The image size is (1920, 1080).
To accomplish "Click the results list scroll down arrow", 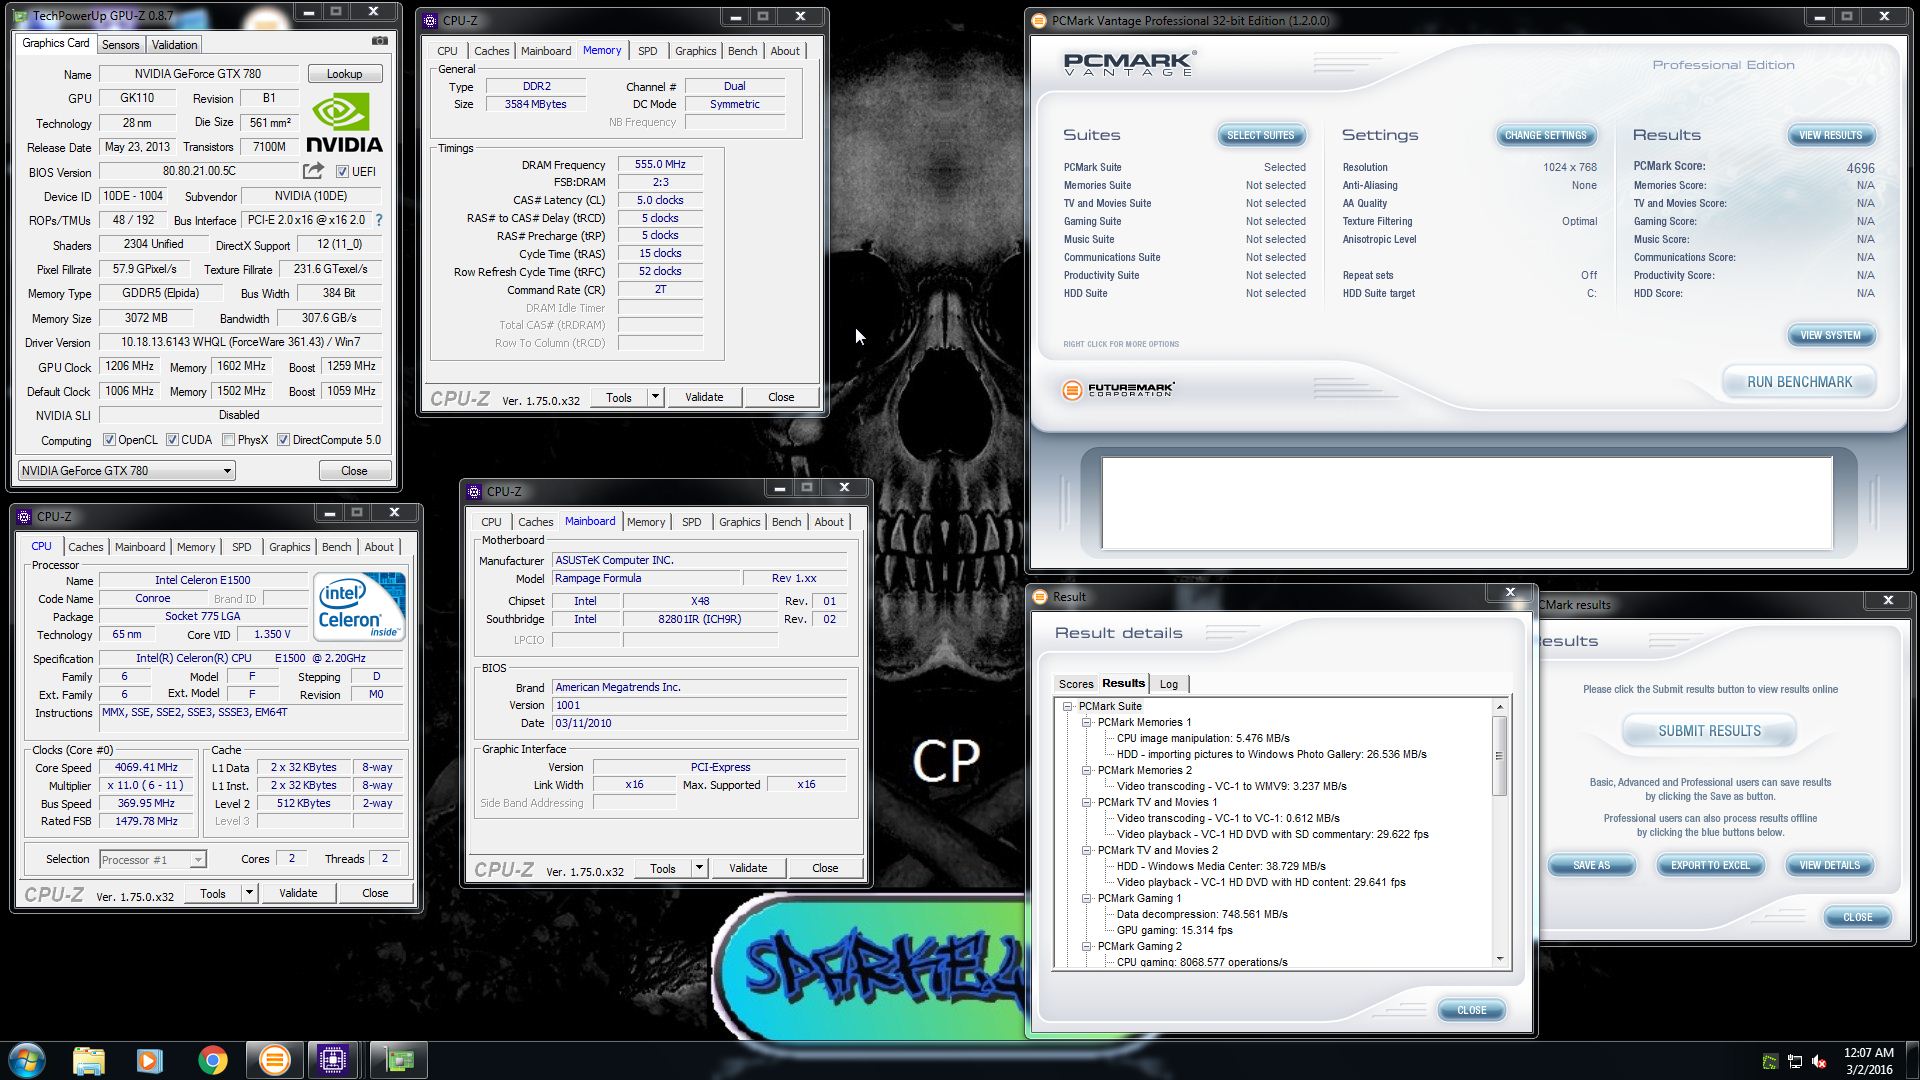I will [1499, 960].
